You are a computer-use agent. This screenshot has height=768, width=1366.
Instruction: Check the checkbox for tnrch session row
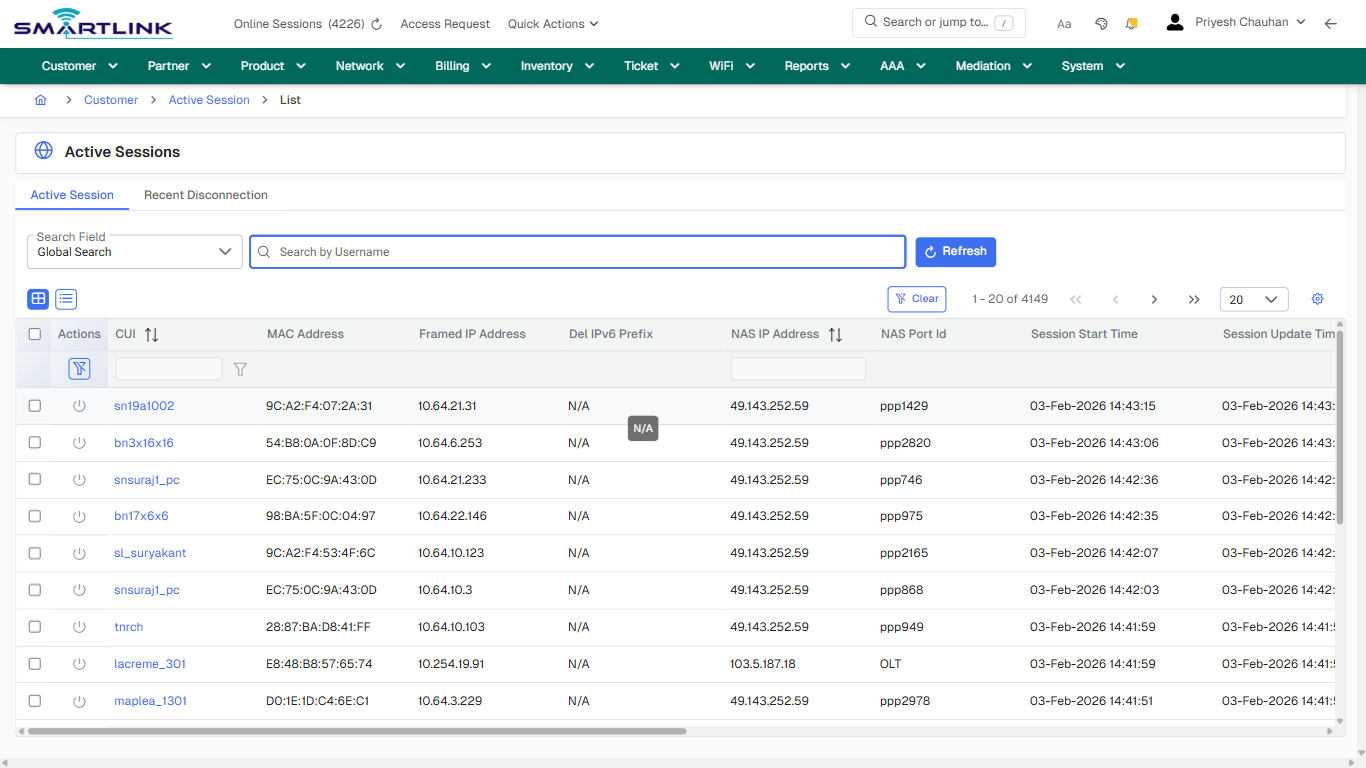pos(34,627)
